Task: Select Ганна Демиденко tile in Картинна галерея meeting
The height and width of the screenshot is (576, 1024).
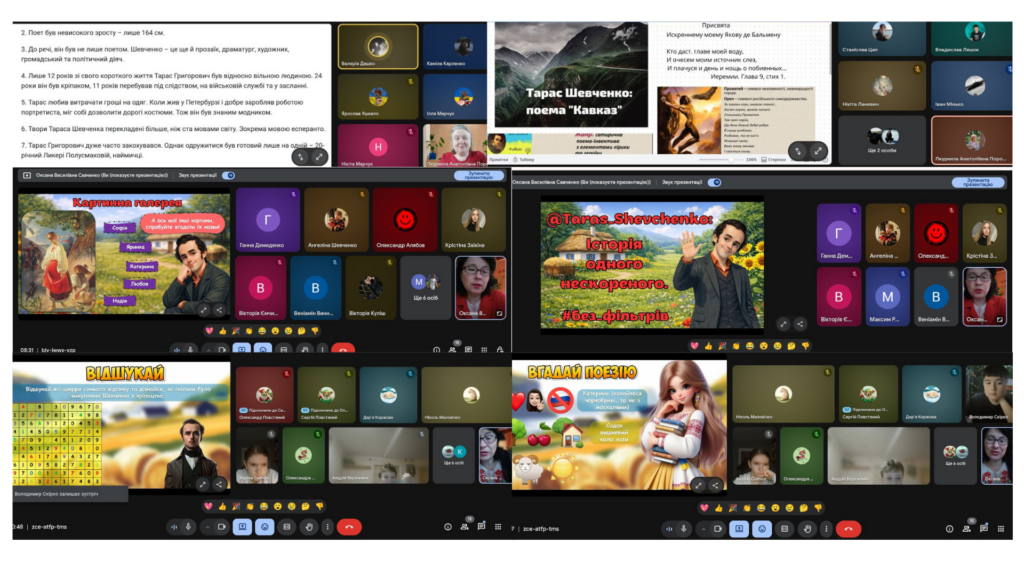Action: (x=267, y=219)
